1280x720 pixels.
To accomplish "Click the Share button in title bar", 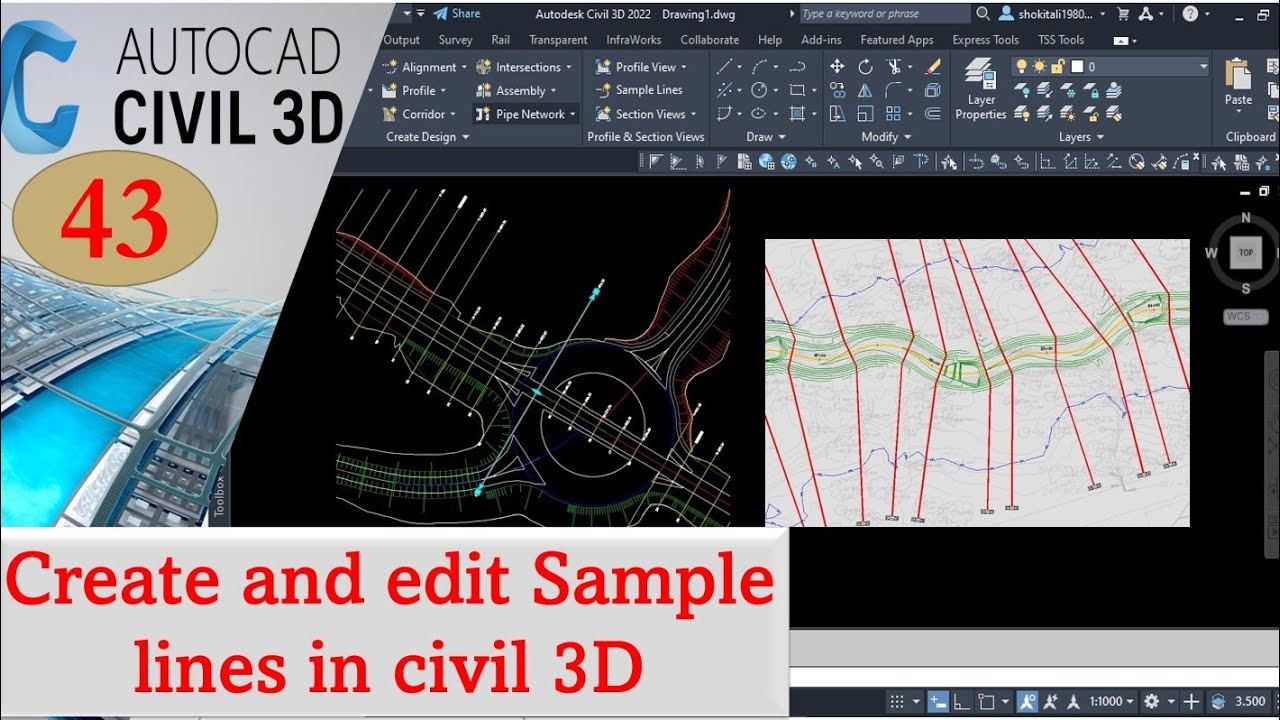I will click(458, 14).
